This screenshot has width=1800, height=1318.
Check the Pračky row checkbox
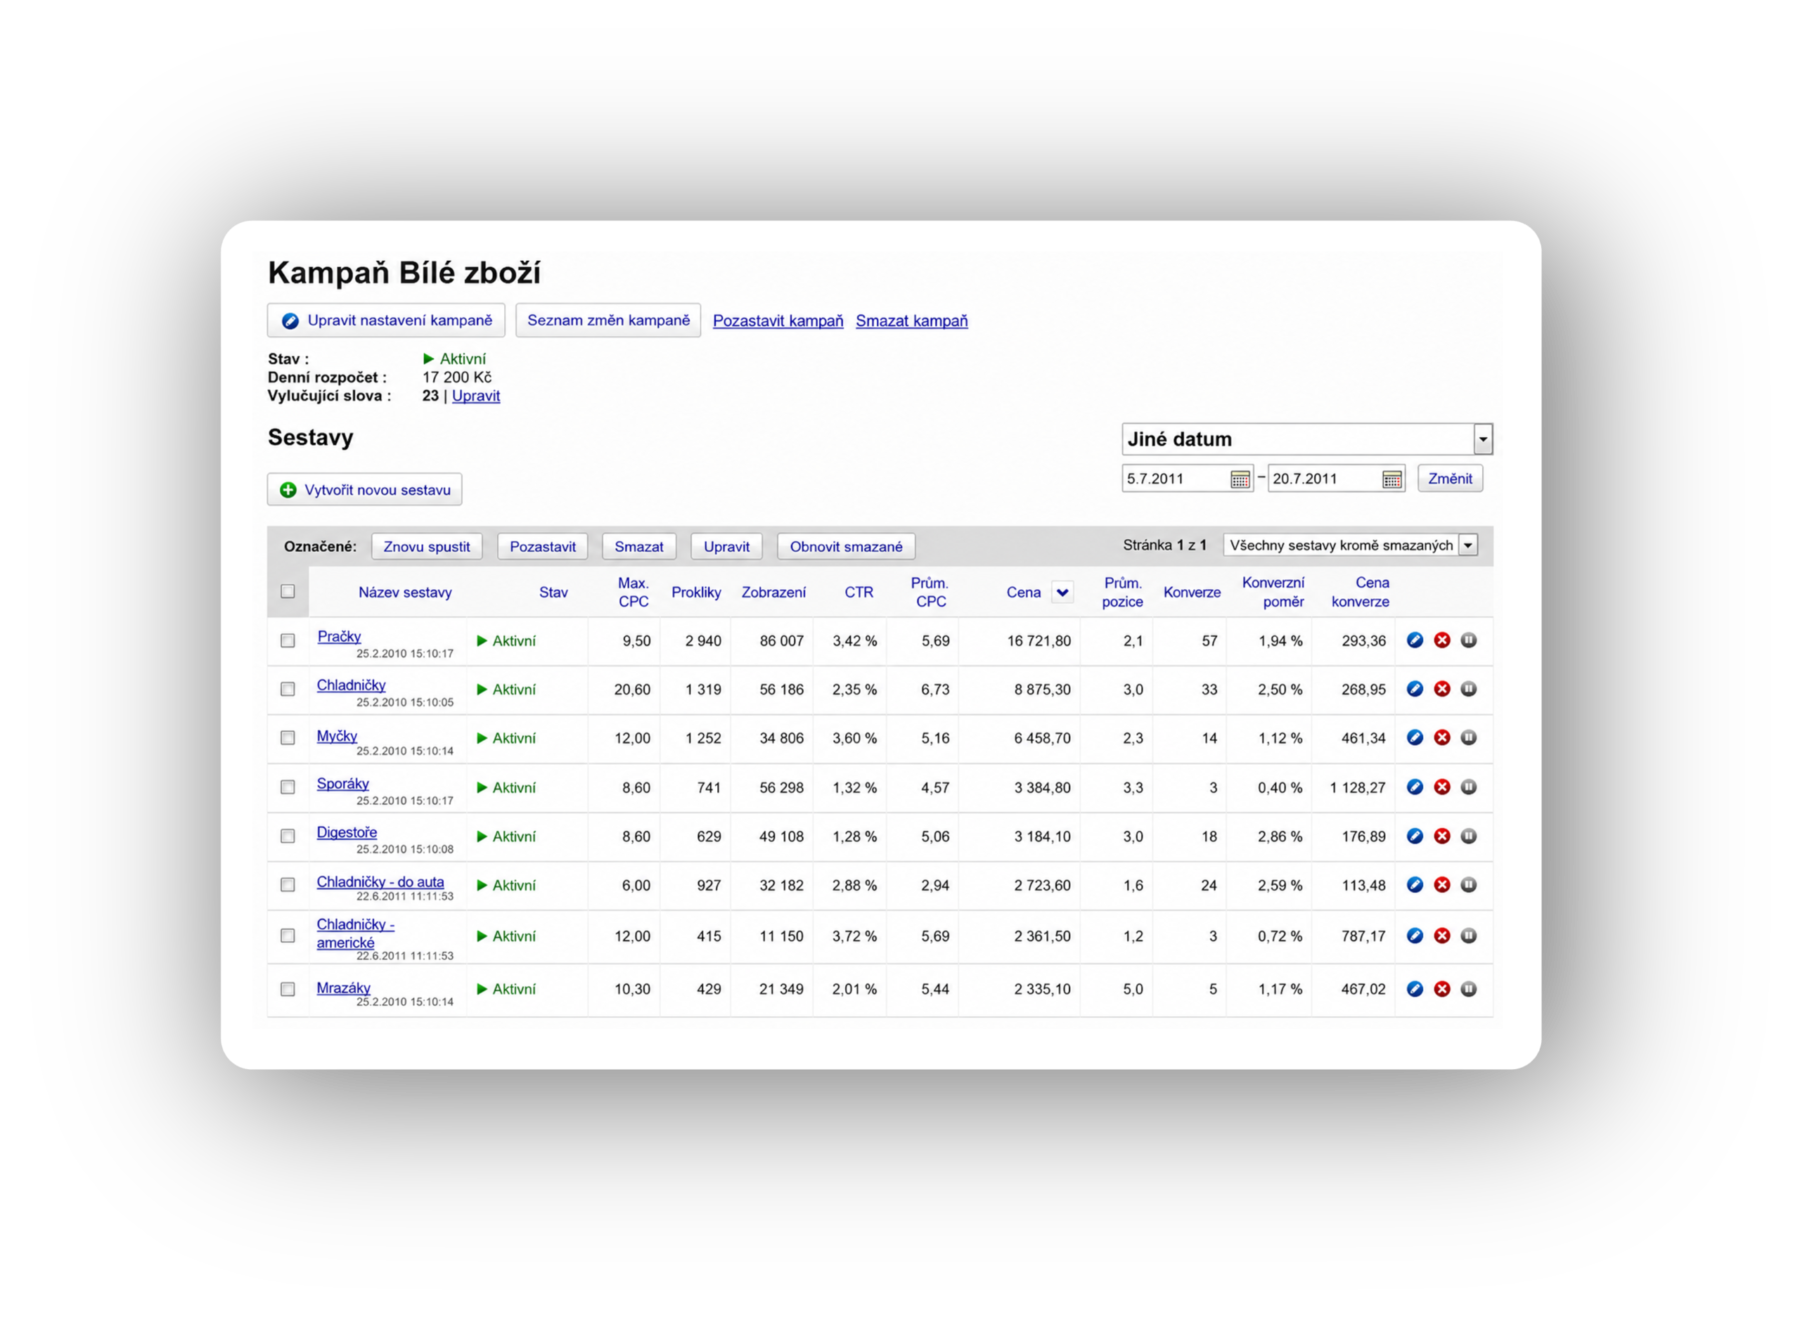(288, 640)
